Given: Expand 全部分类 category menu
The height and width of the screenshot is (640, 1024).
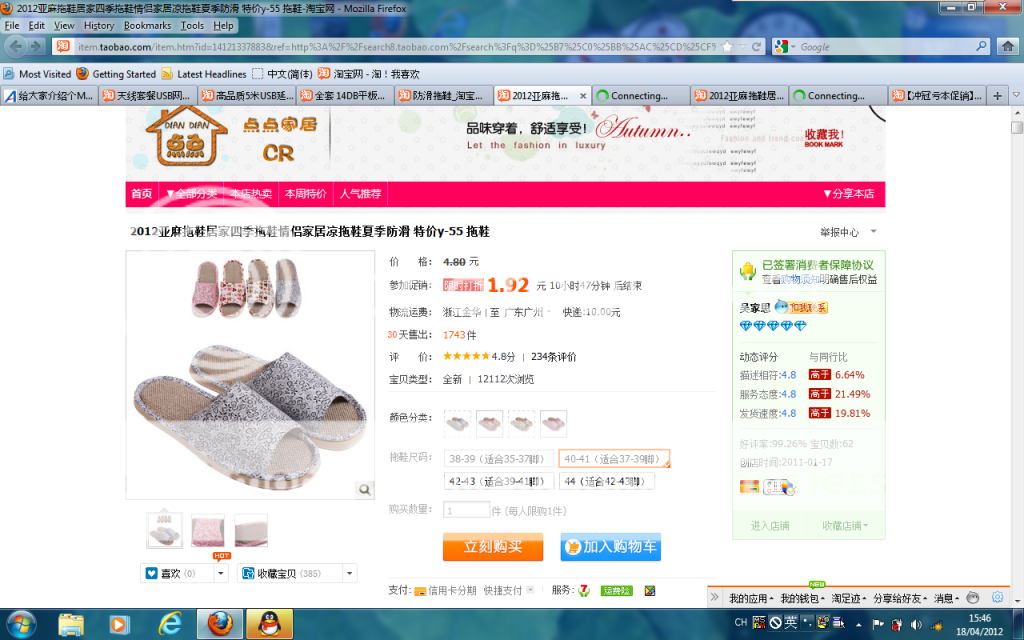Looking at the screenshot, I should 191,194.
